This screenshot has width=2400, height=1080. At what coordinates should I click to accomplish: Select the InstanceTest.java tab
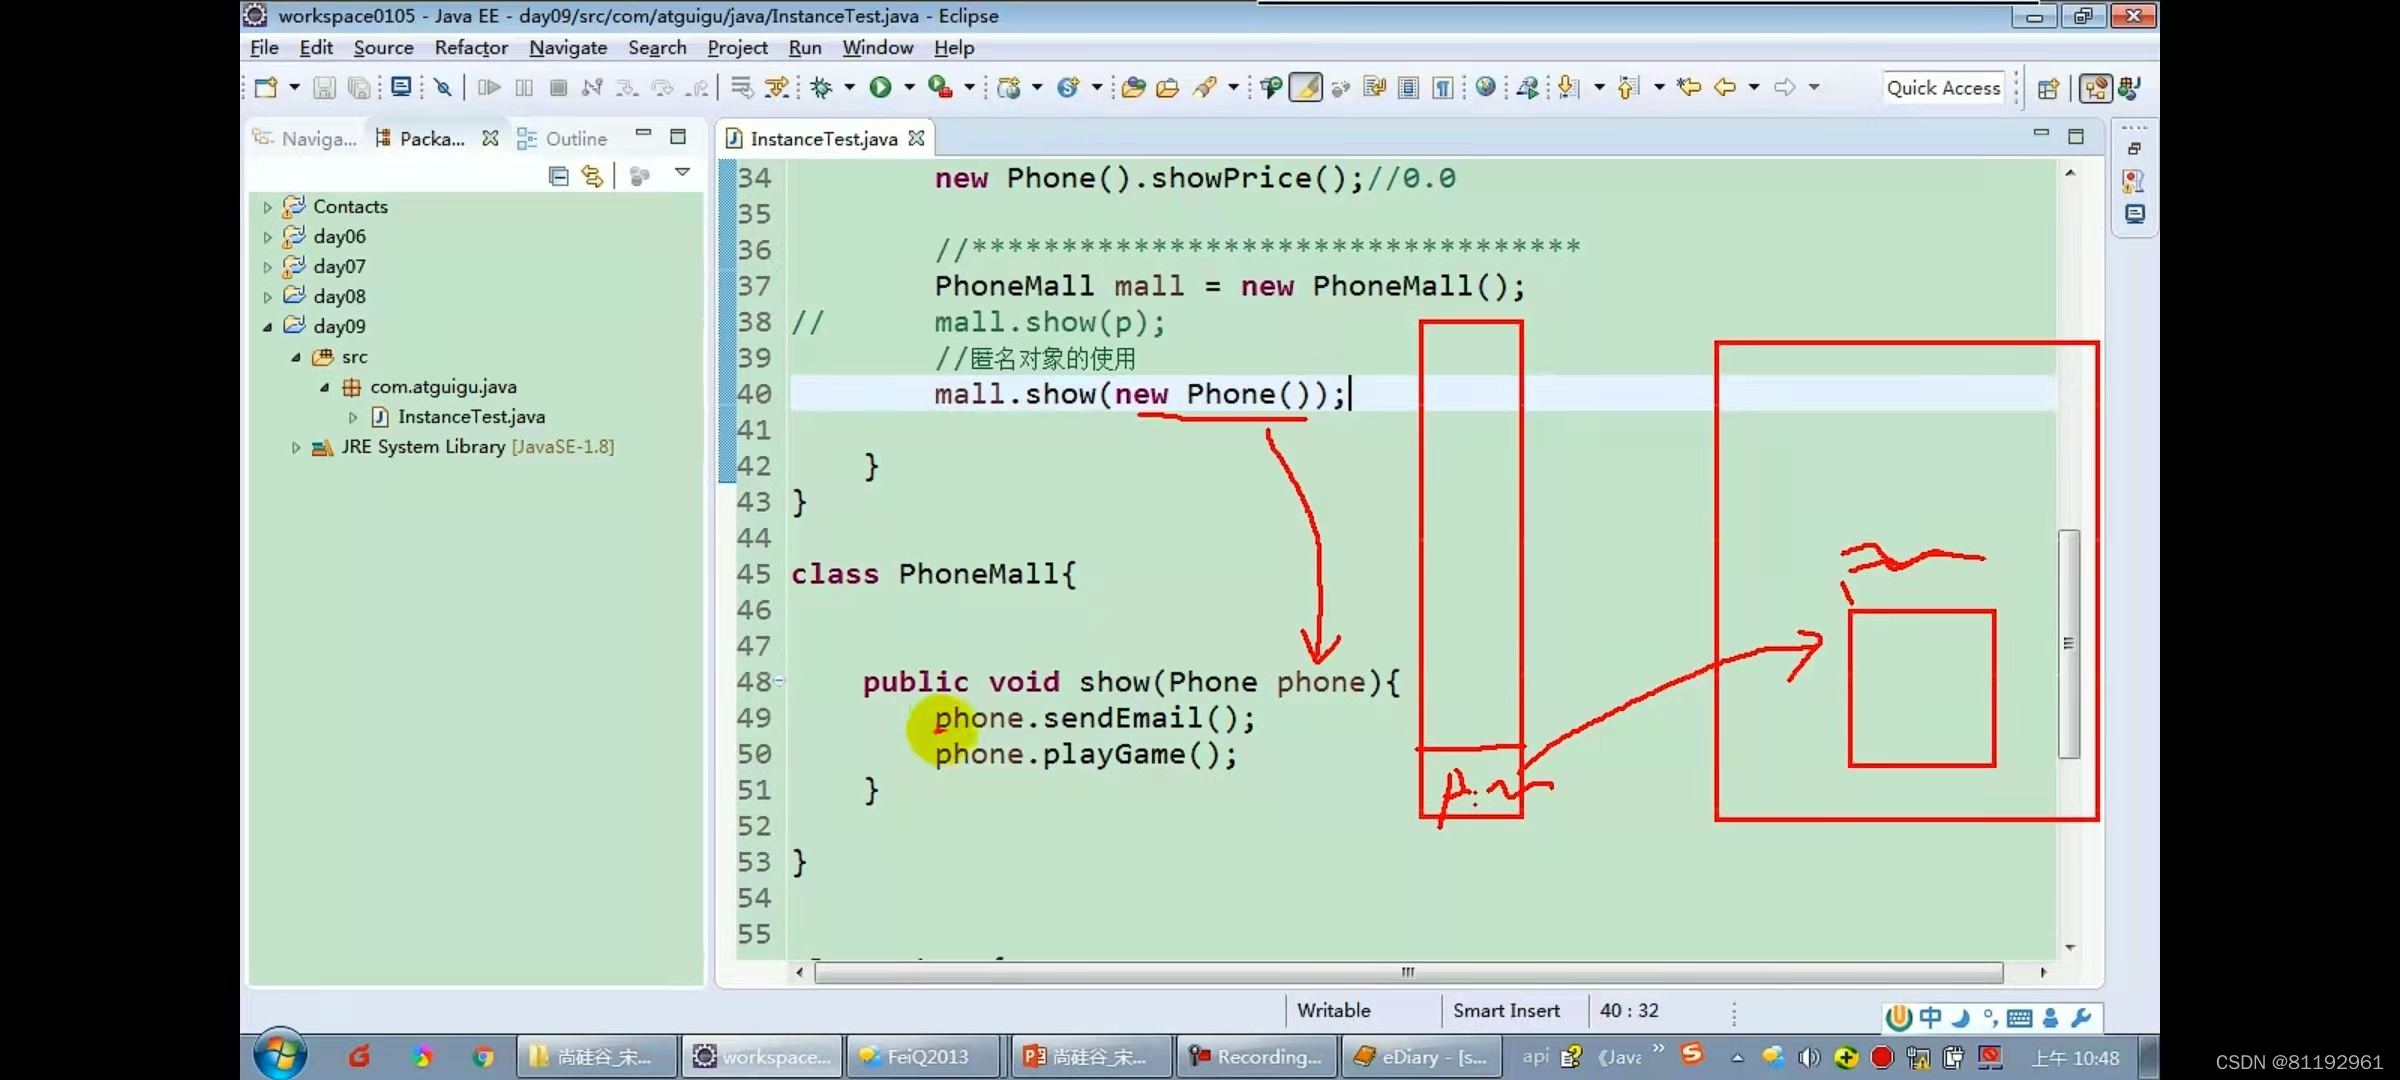[x=823, y=139]
